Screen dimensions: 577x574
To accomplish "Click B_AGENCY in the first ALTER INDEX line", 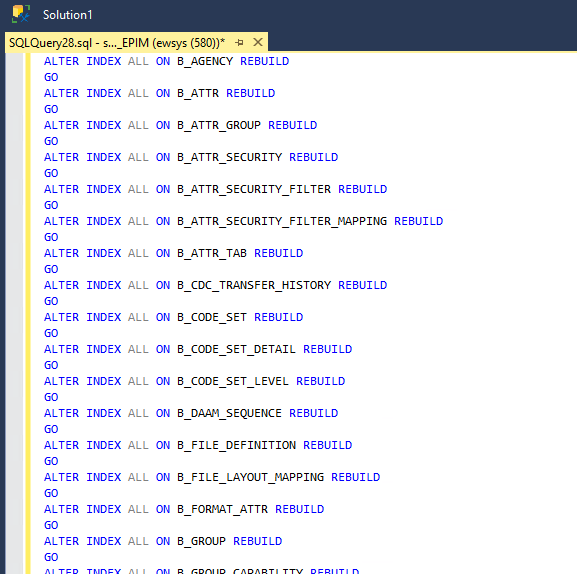I will coord(205,61).
